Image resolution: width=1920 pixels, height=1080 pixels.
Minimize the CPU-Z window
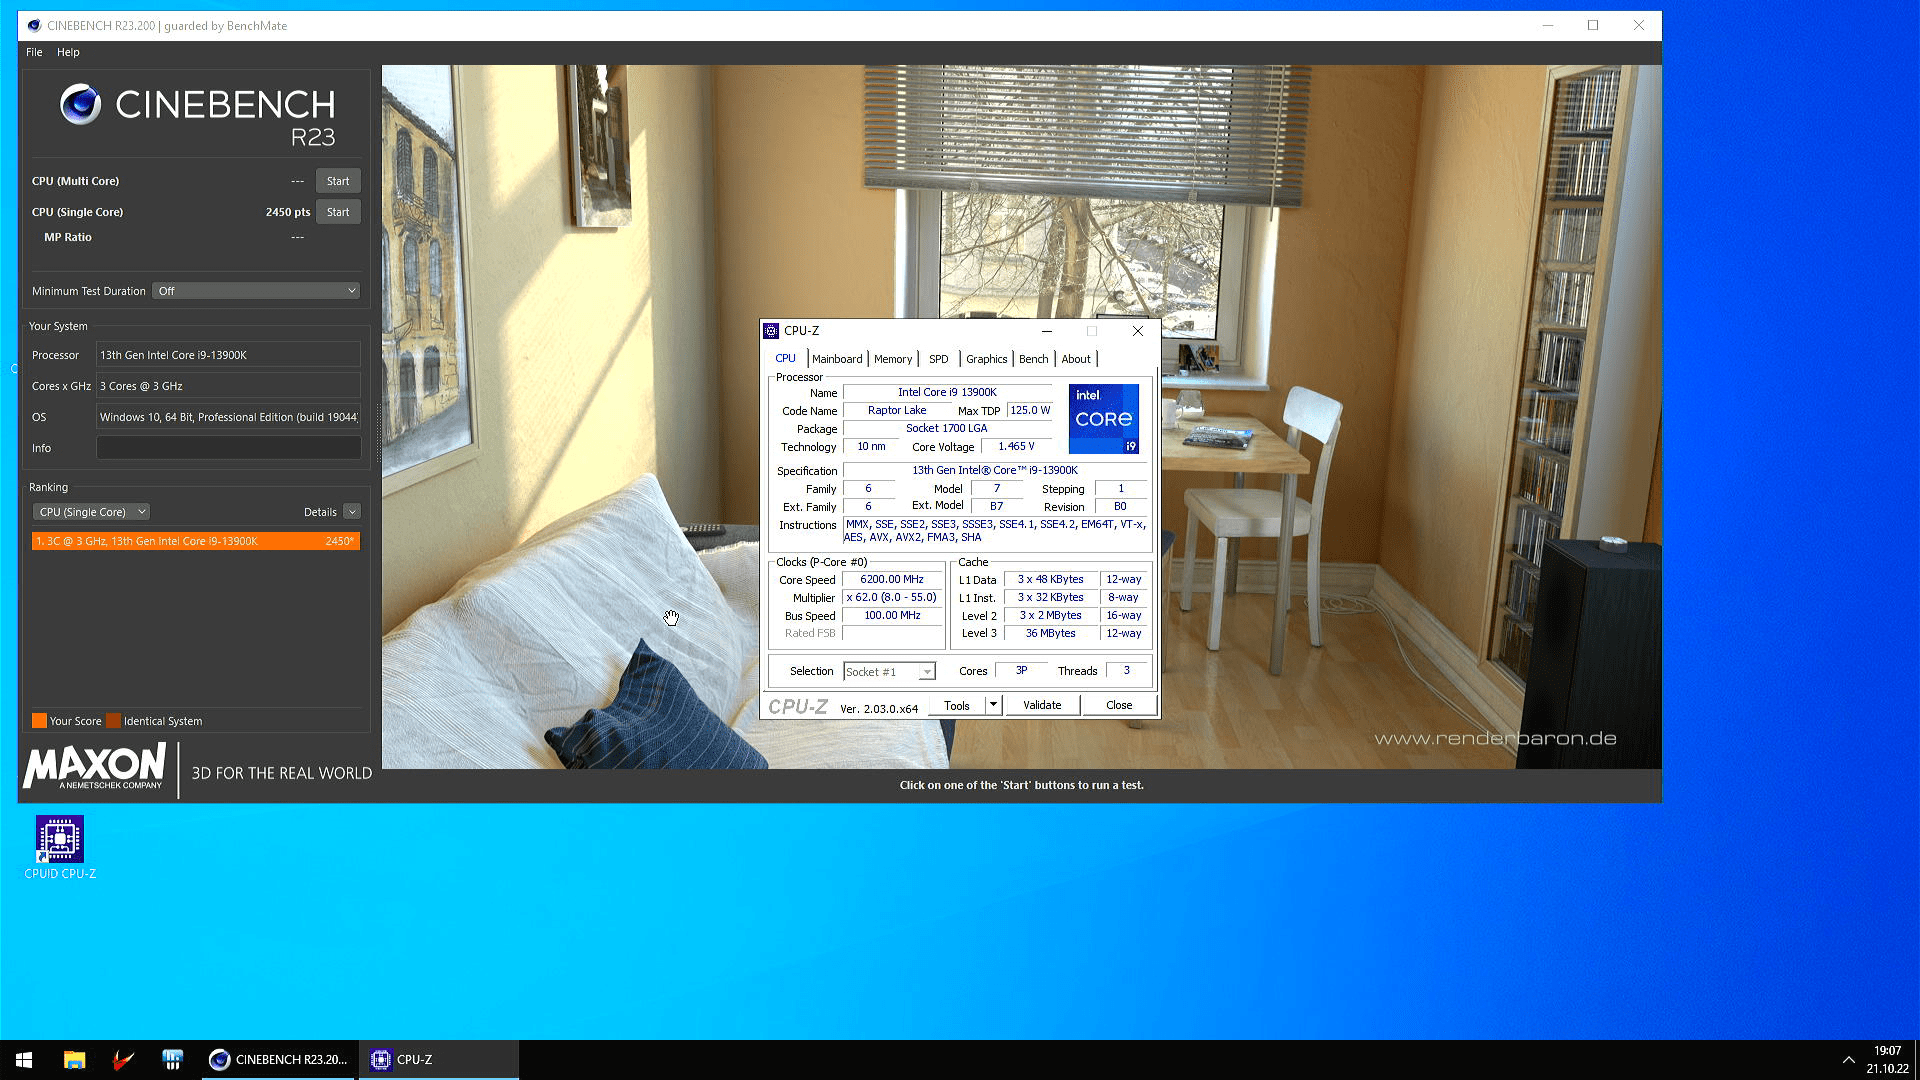point(1046,331)
